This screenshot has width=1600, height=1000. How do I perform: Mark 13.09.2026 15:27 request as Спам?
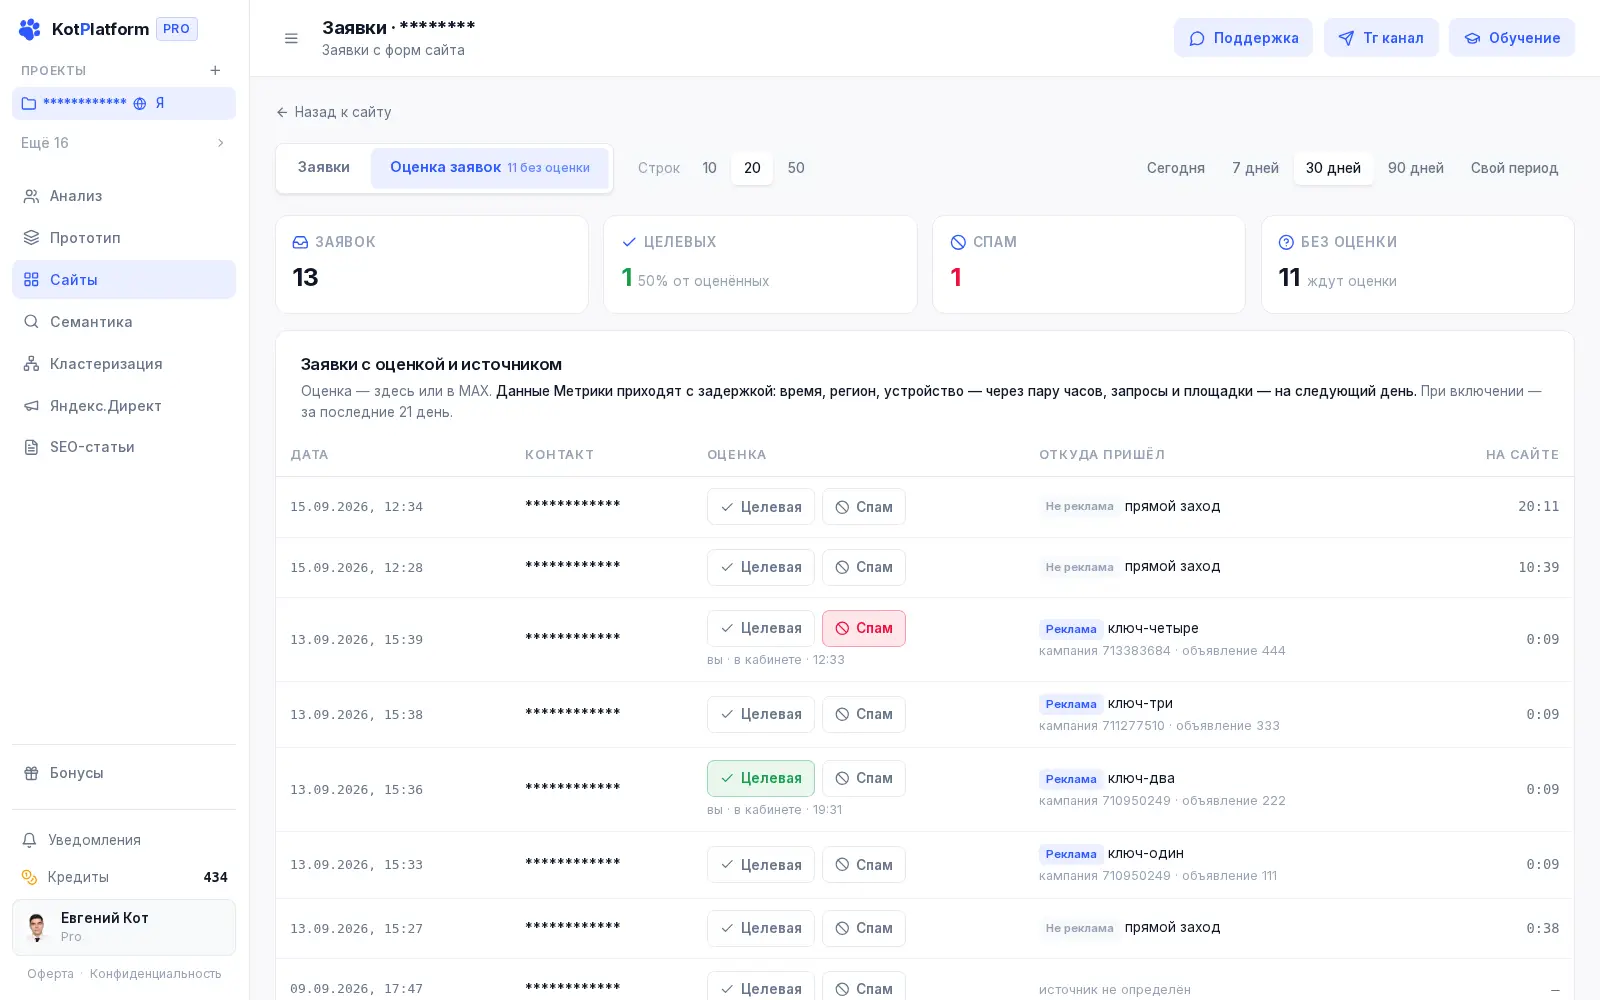[x=864, y=928]
